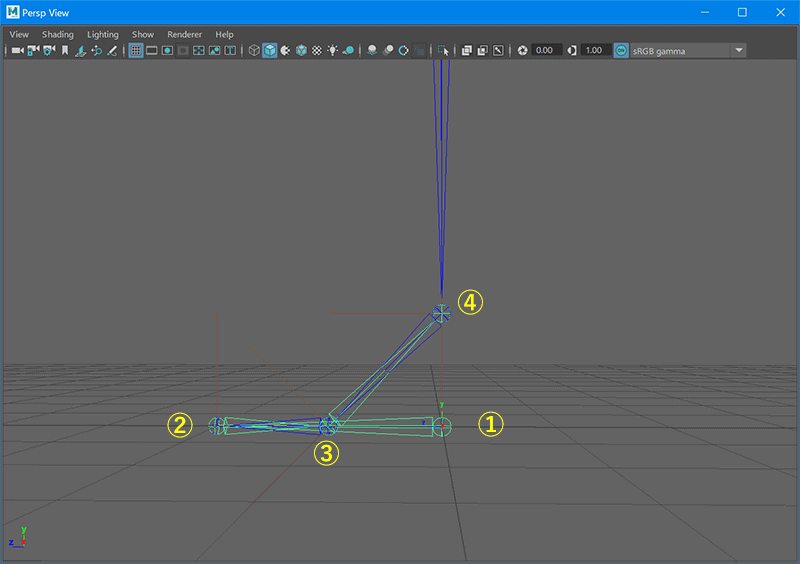
Task: Click the Use Default Material icon
Action: tap(286, 50)
